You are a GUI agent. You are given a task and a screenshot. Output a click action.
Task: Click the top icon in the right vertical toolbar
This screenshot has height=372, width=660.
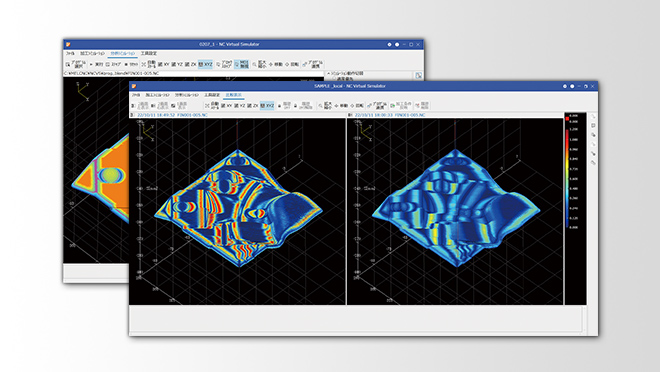pyautogui.click(x=593, y=117)
